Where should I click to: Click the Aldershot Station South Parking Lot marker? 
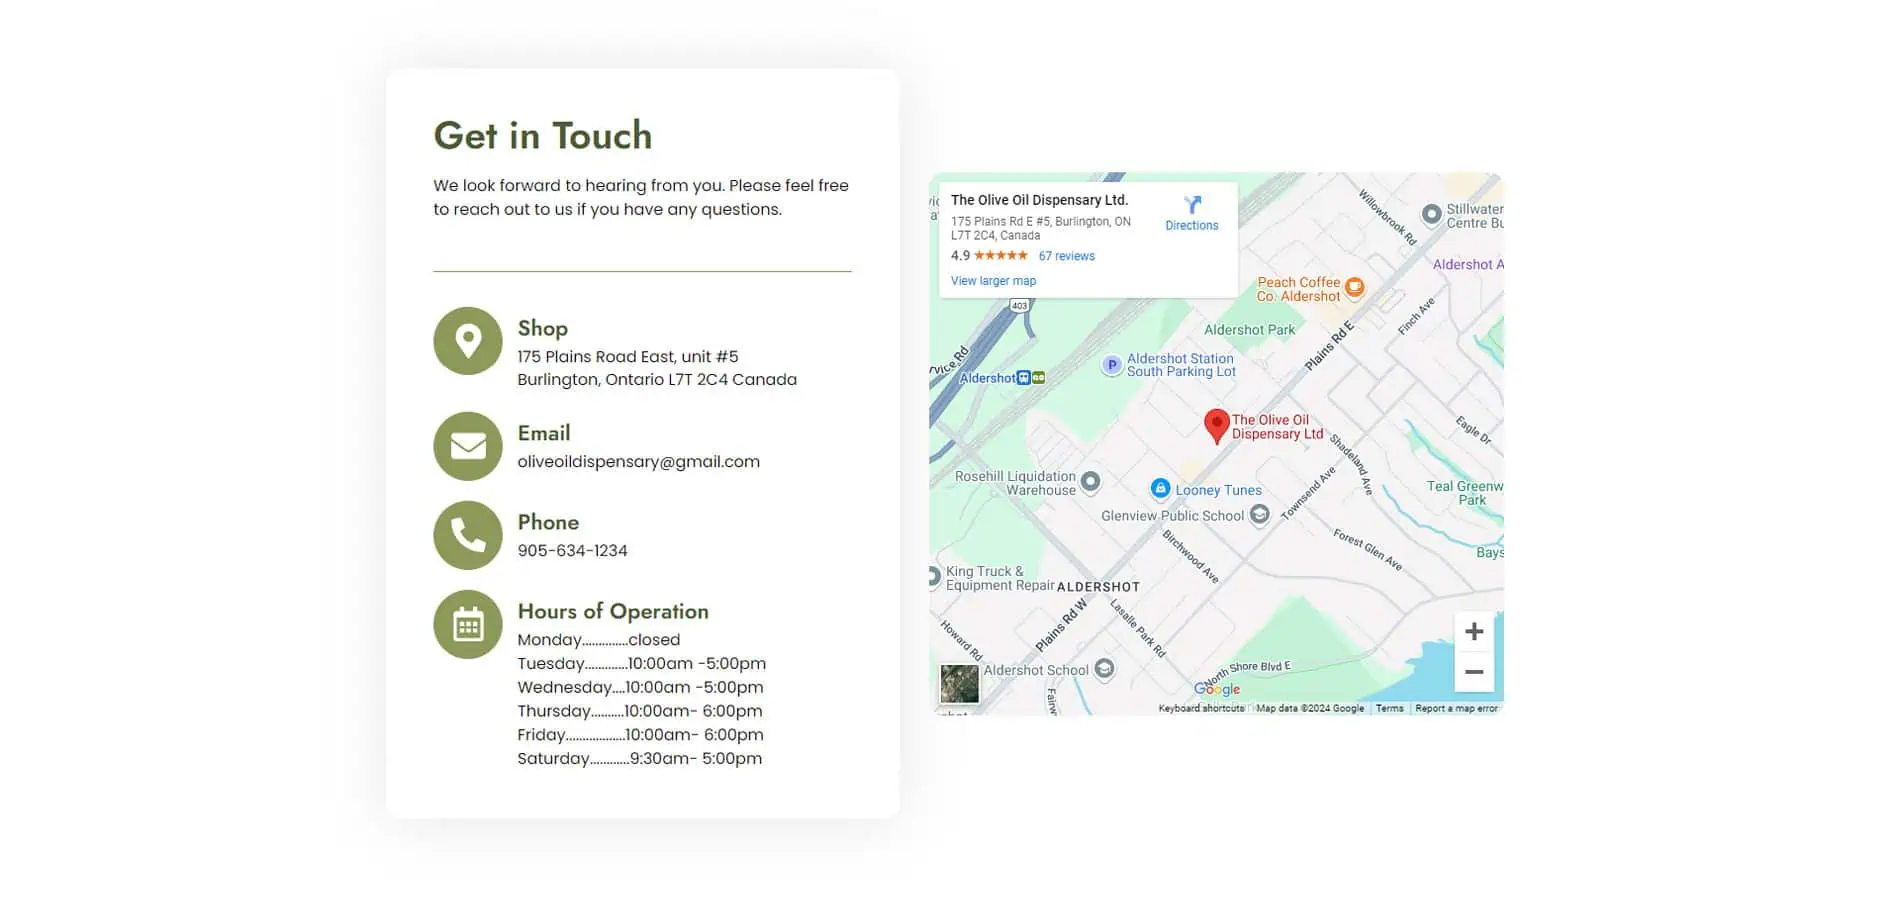click(x=1112, y=365)
